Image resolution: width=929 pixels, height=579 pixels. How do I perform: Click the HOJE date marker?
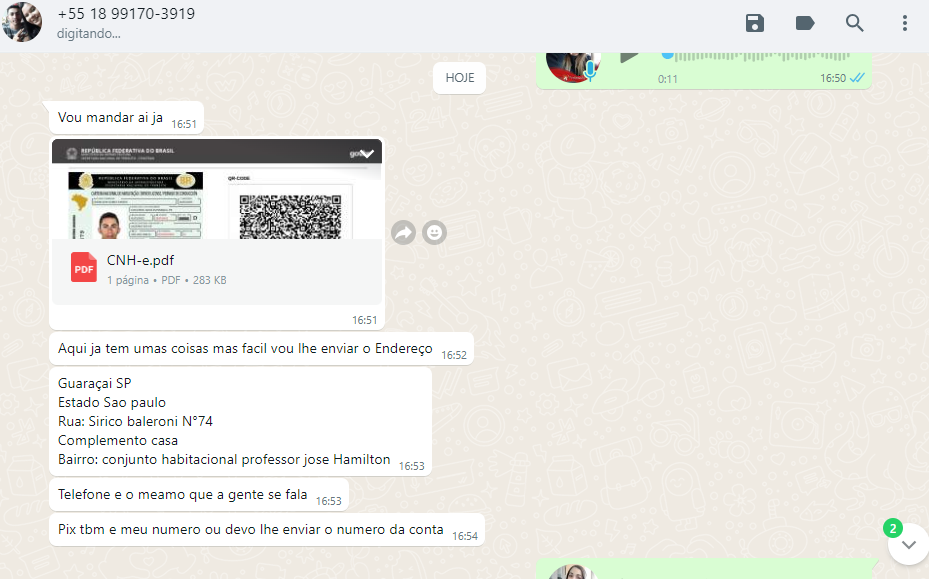coord(460,78)
